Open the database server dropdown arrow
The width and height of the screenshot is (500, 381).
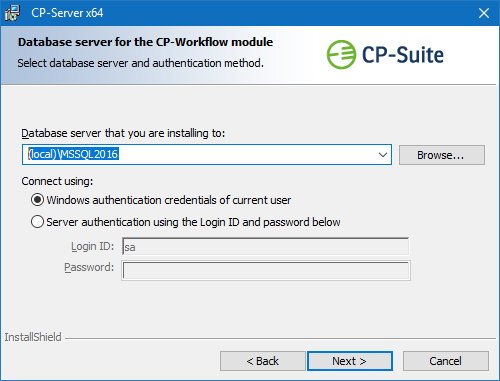tap(383, 155)
